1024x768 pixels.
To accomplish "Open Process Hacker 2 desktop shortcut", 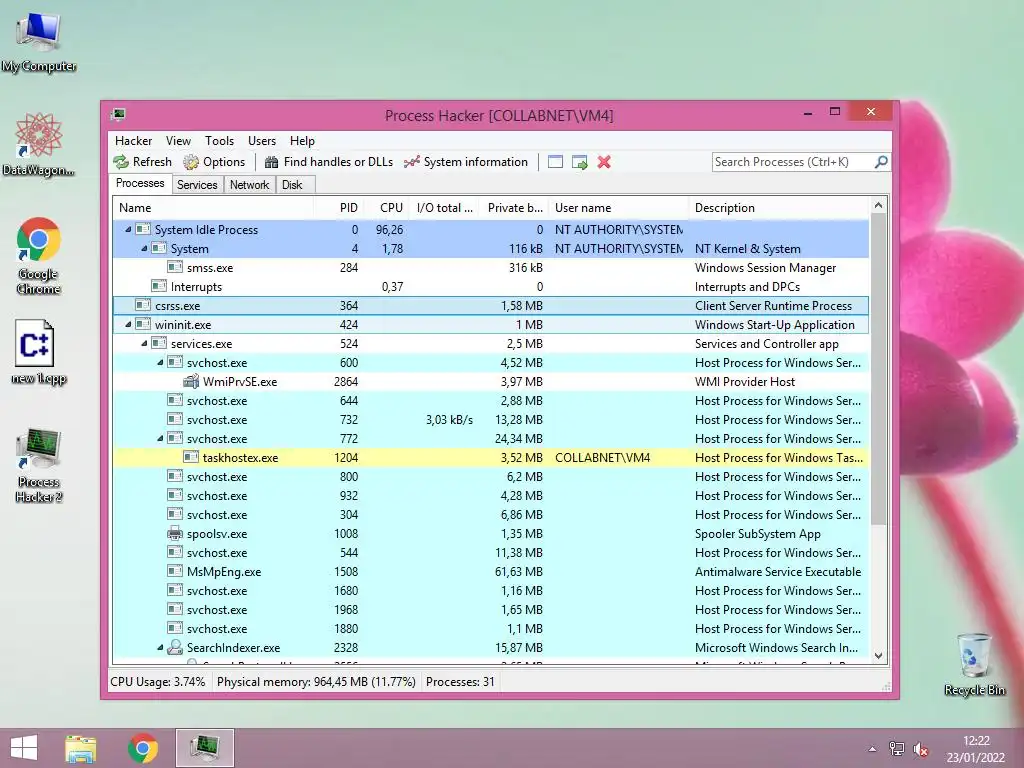I will [39, 466].
